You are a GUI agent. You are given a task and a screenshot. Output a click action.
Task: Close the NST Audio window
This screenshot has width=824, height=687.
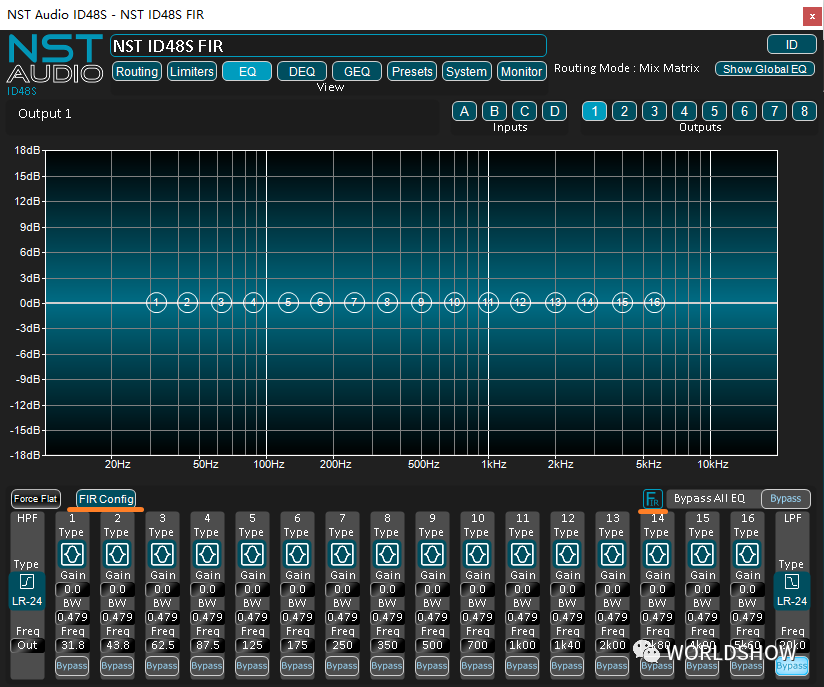[812, 16]
